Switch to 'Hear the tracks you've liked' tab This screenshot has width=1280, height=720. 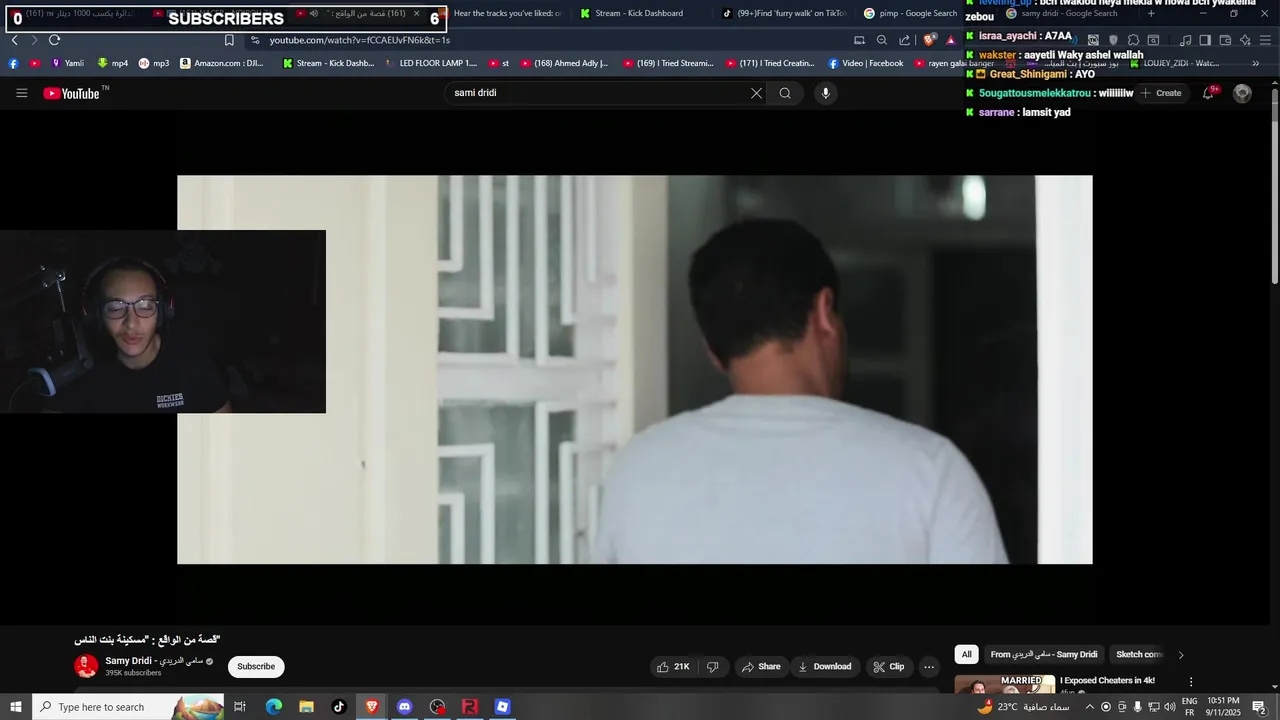point(507,13)
